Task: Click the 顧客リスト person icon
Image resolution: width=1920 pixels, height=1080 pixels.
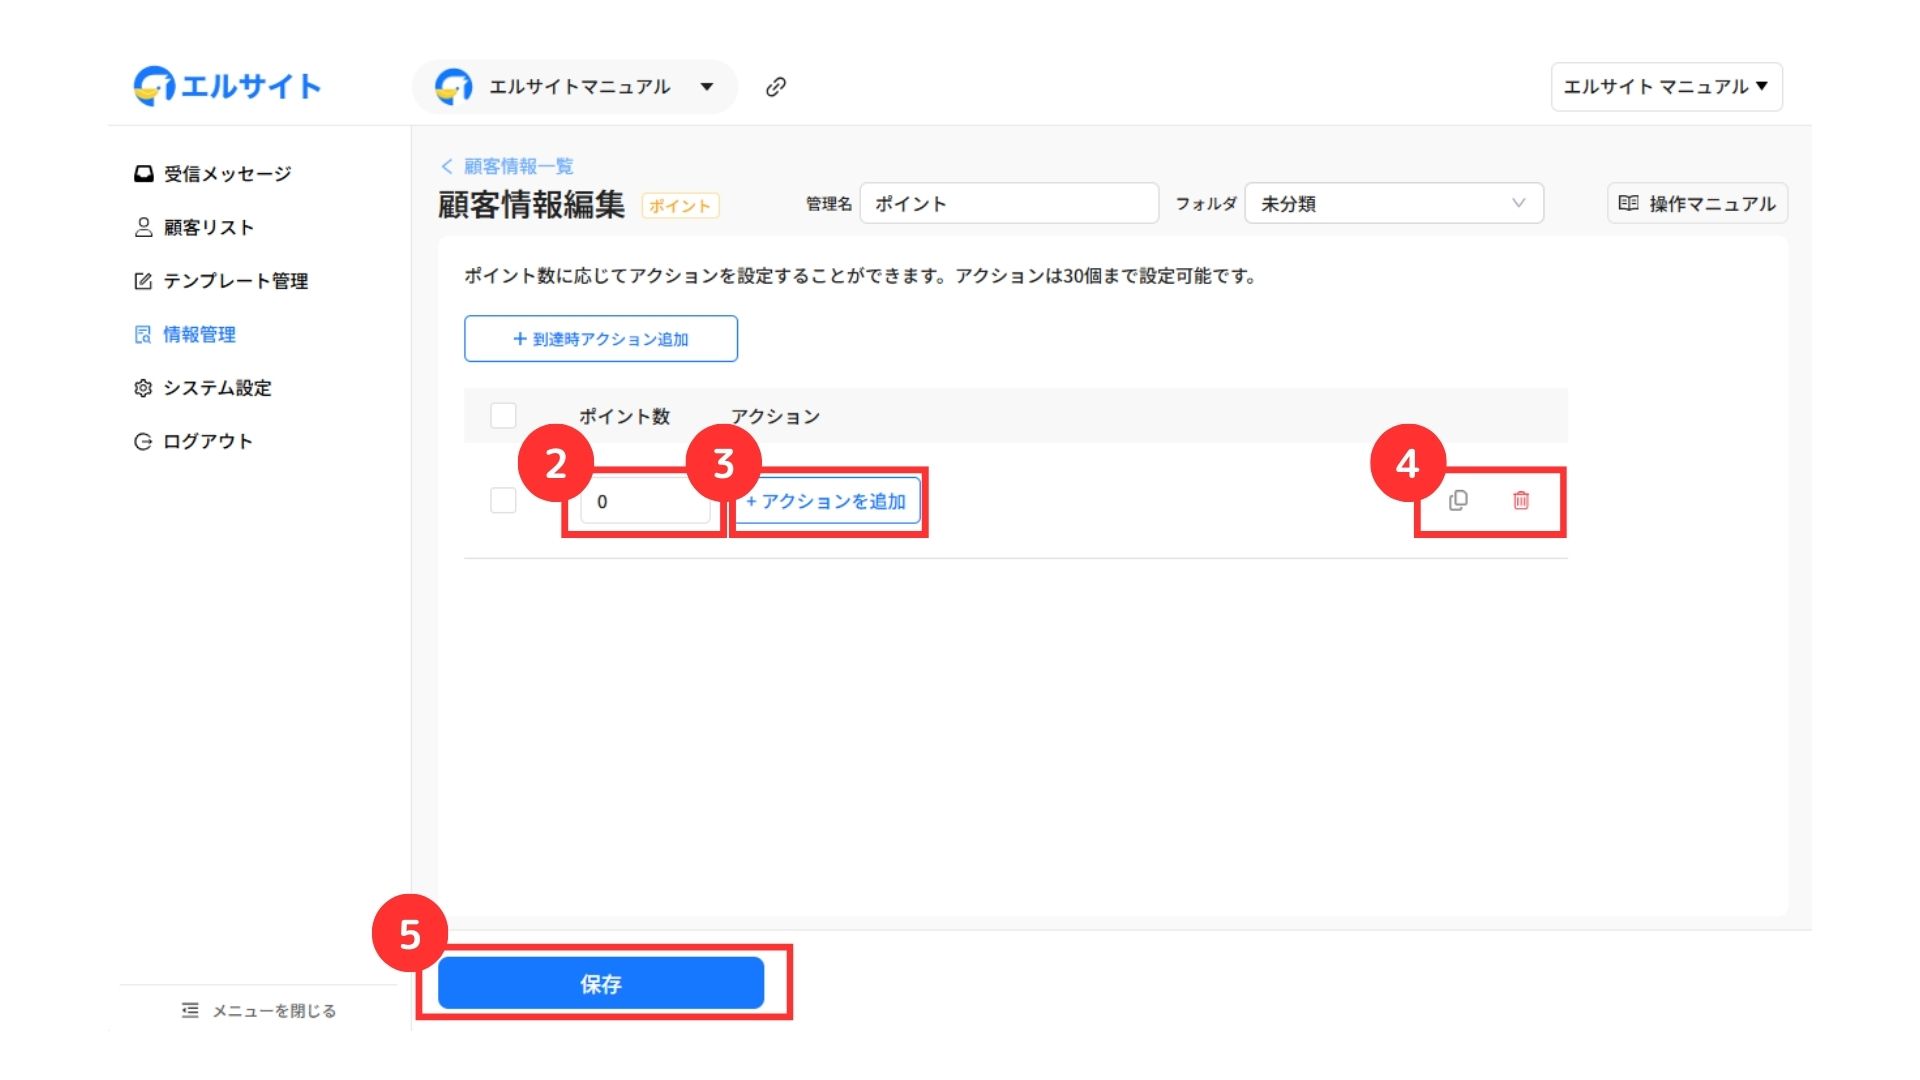Action: point(143,227)
